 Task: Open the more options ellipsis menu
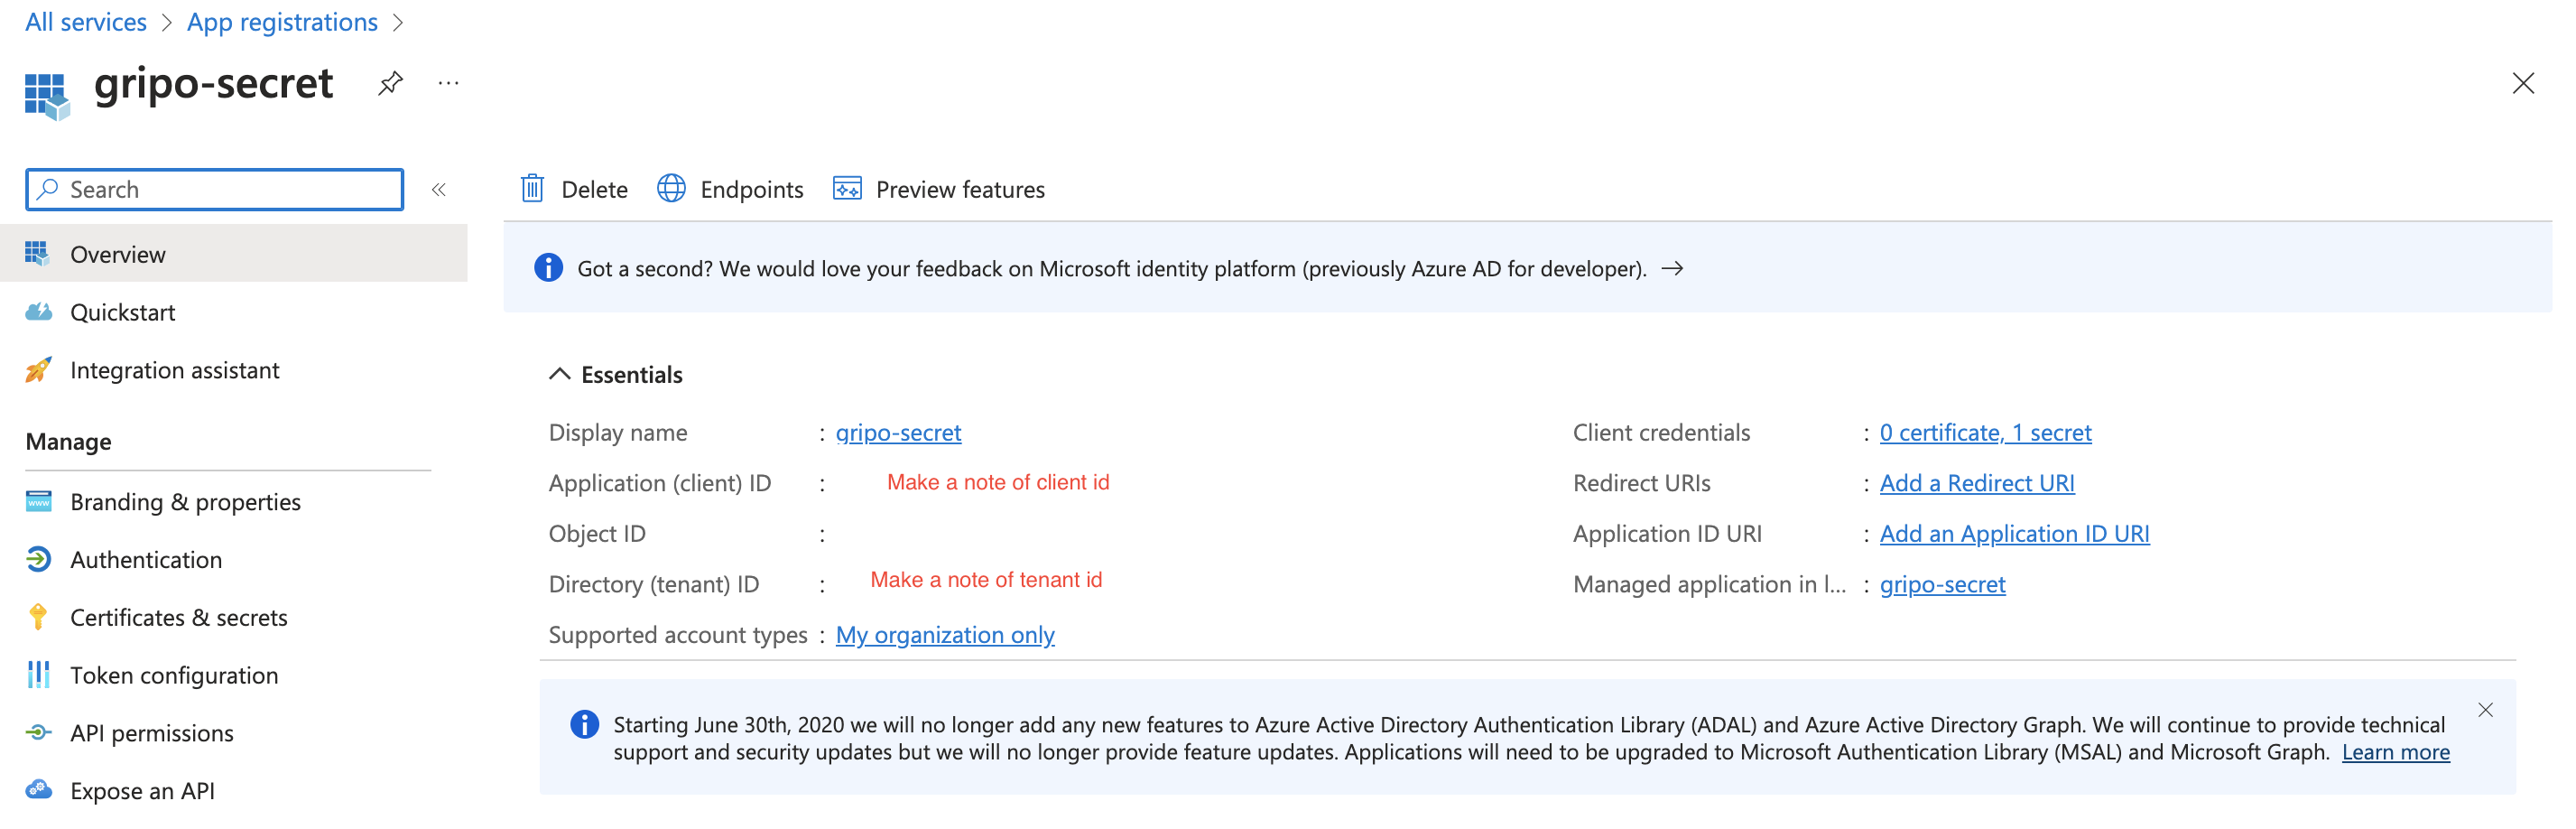448,83
